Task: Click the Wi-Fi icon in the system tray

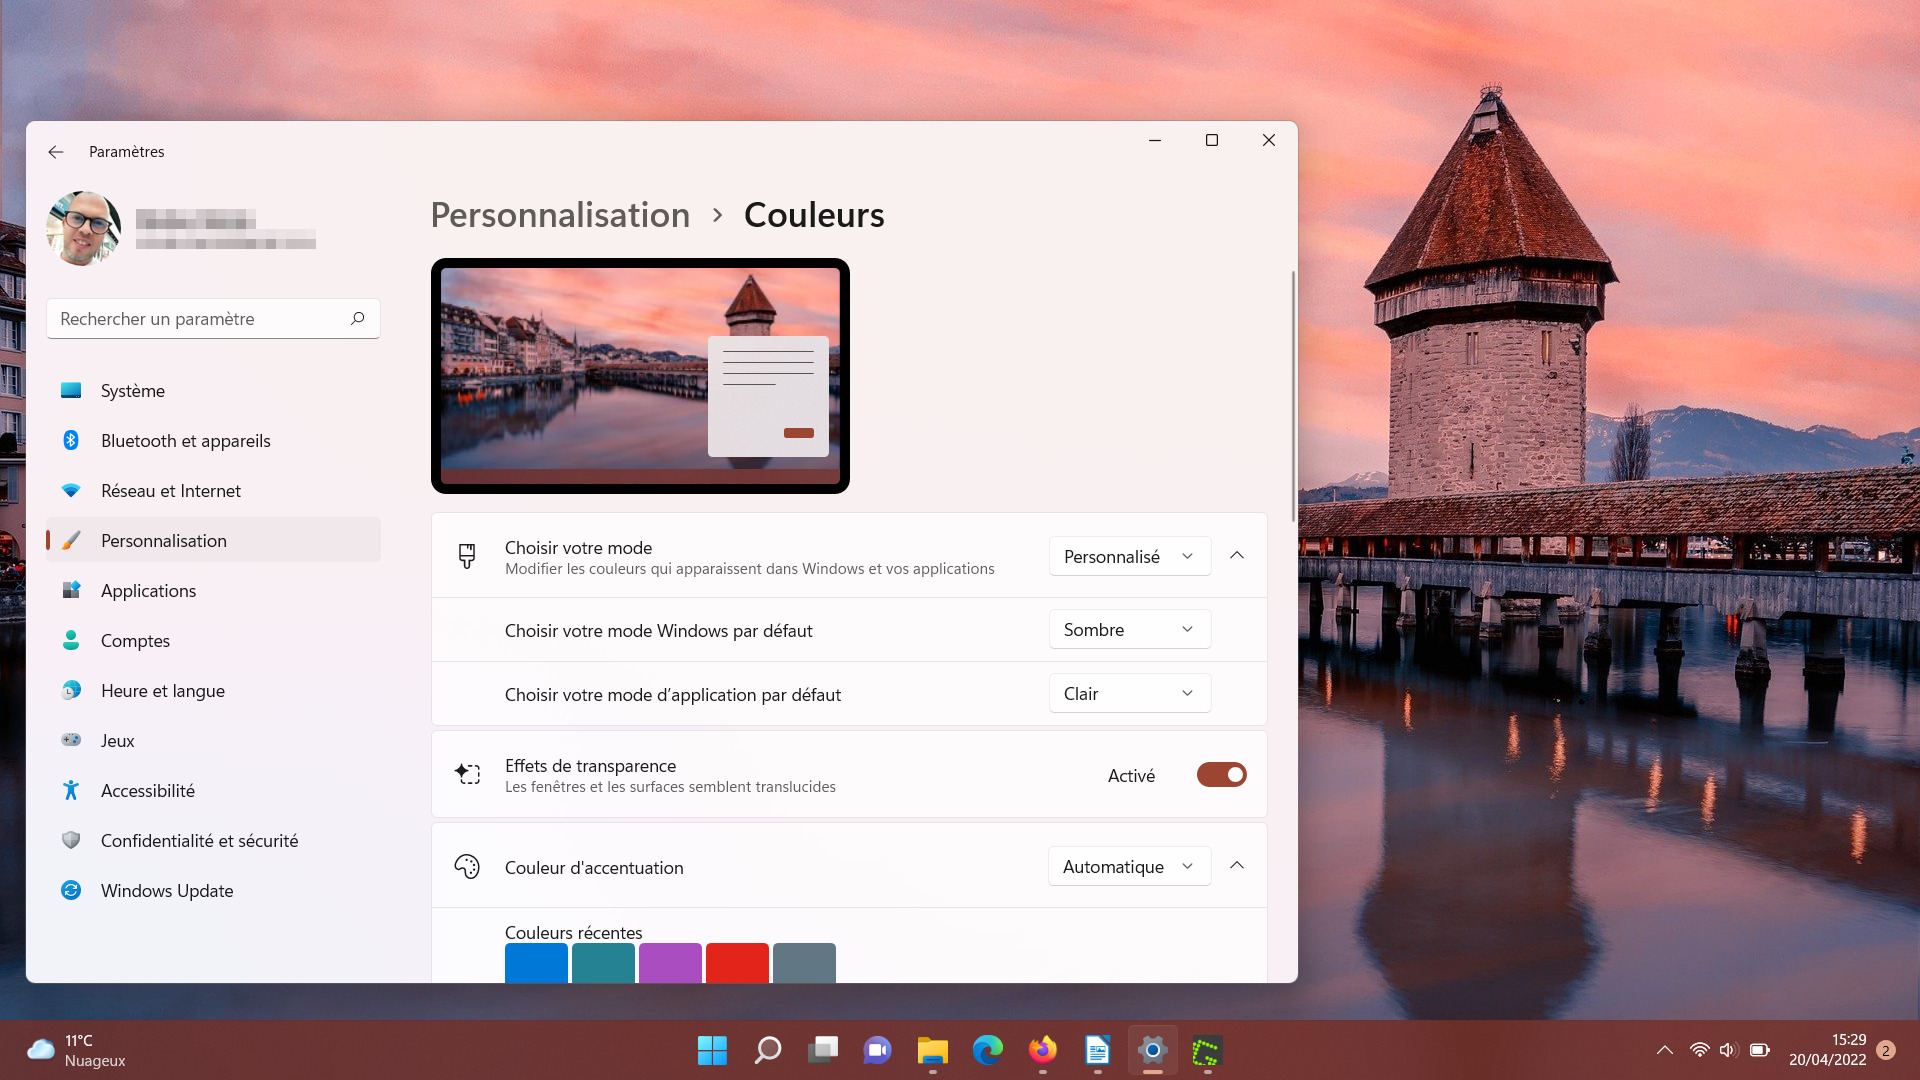Action: 1699,1050
